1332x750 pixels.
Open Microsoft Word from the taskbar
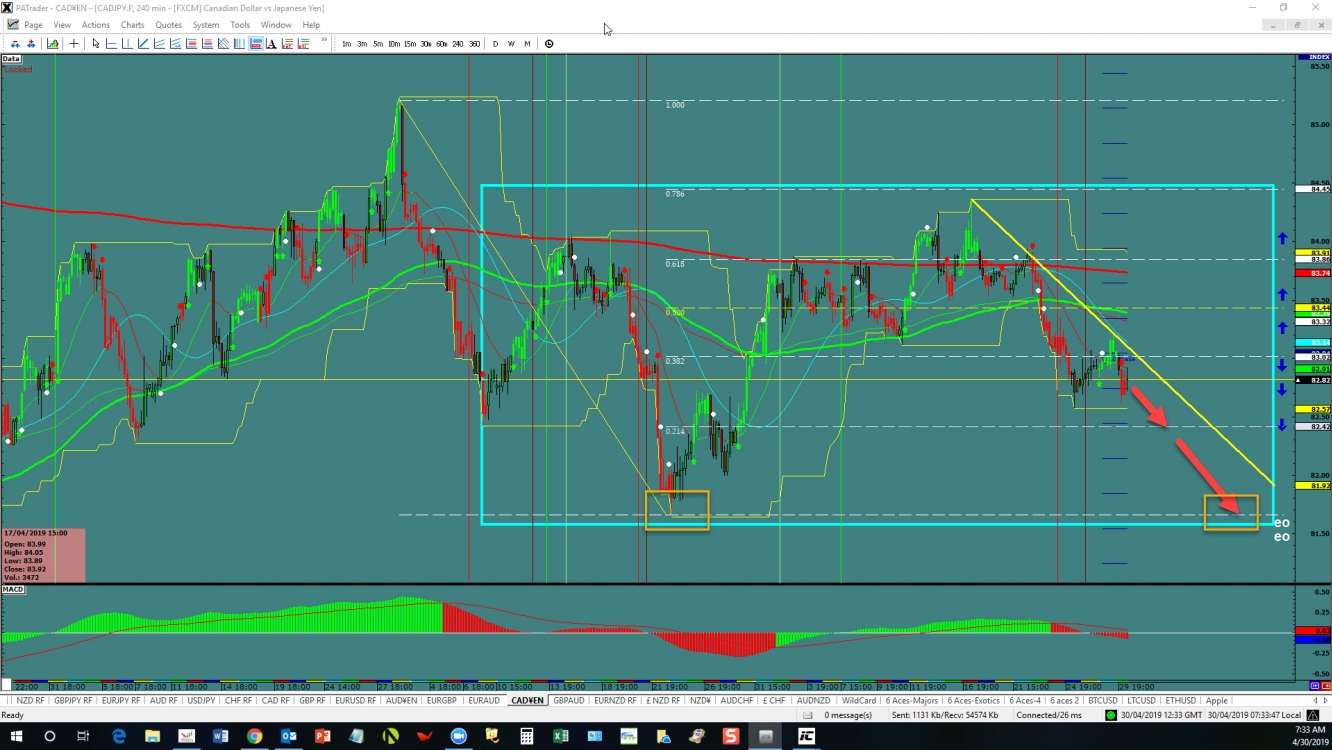[220, 736]
